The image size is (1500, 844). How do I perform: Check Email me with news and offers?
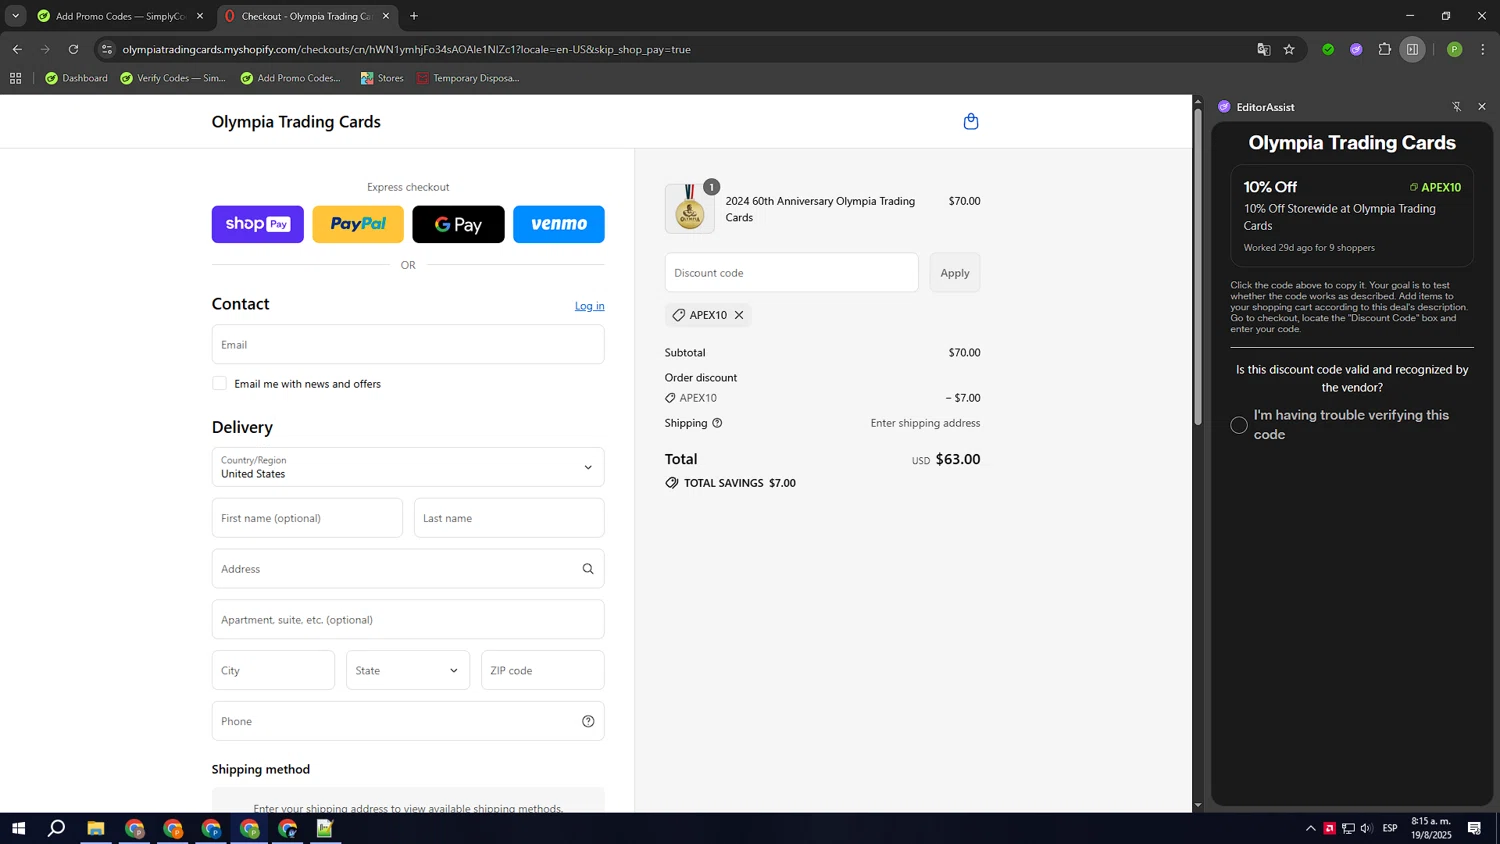(219, 383)
